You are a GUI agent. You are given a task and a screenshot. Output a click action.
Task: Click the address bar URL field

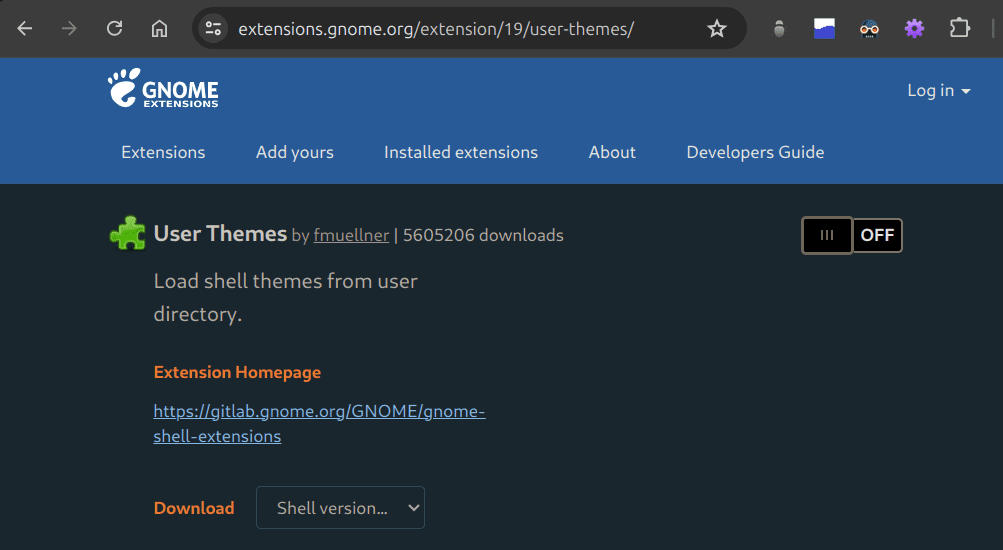(450, 29)
